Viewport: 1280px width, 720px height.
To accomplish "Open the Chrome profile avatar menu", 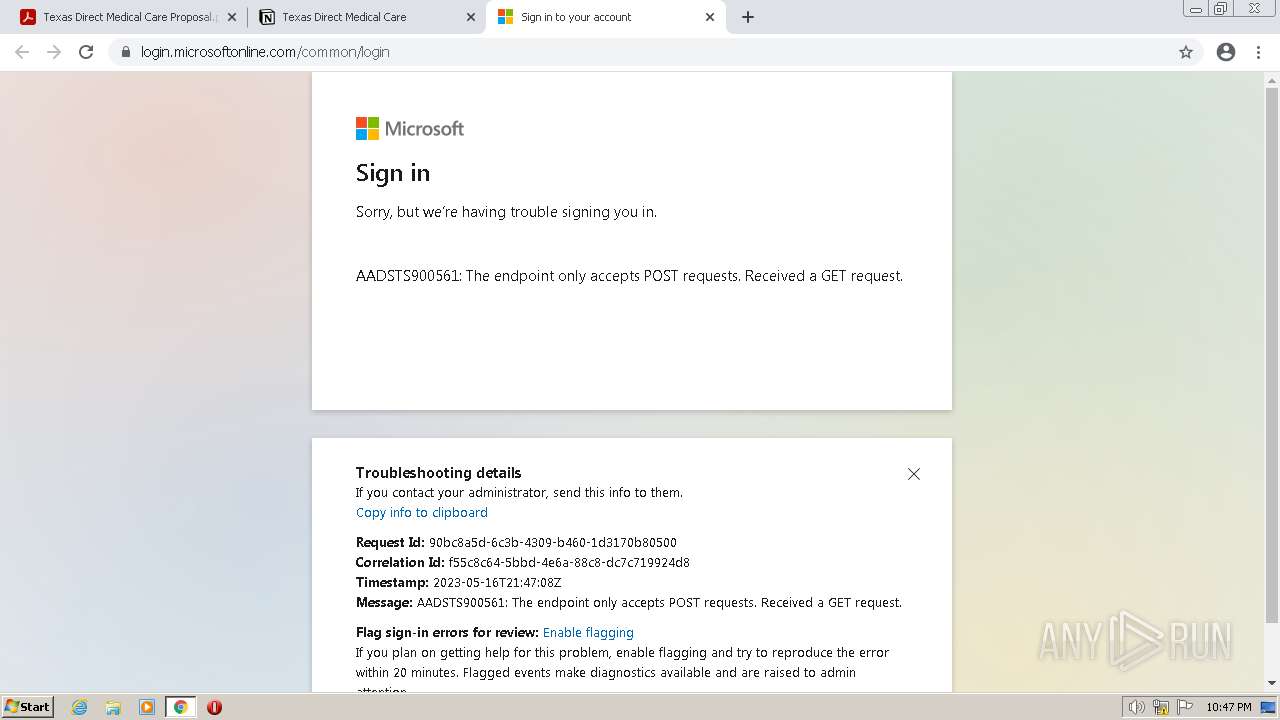I will click(x=1226, y=52).
